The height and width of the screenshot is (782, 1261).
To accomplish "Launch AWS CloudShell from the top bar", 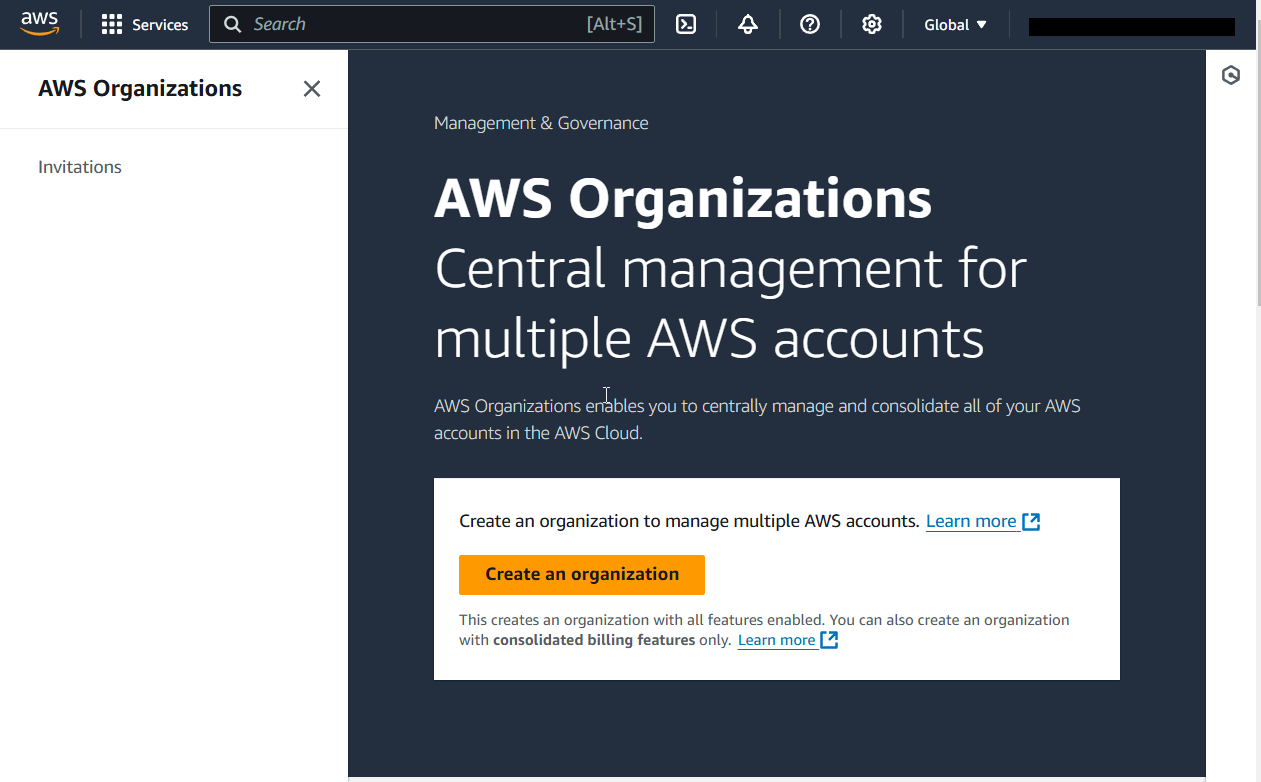I will 686,24.
